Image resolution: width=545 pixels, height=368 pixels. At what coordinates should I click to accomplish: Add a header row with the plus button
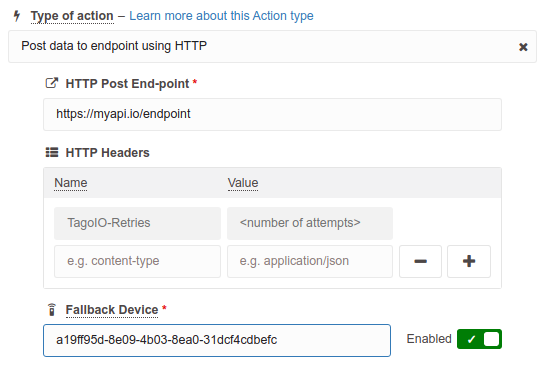tap(469, 261)
